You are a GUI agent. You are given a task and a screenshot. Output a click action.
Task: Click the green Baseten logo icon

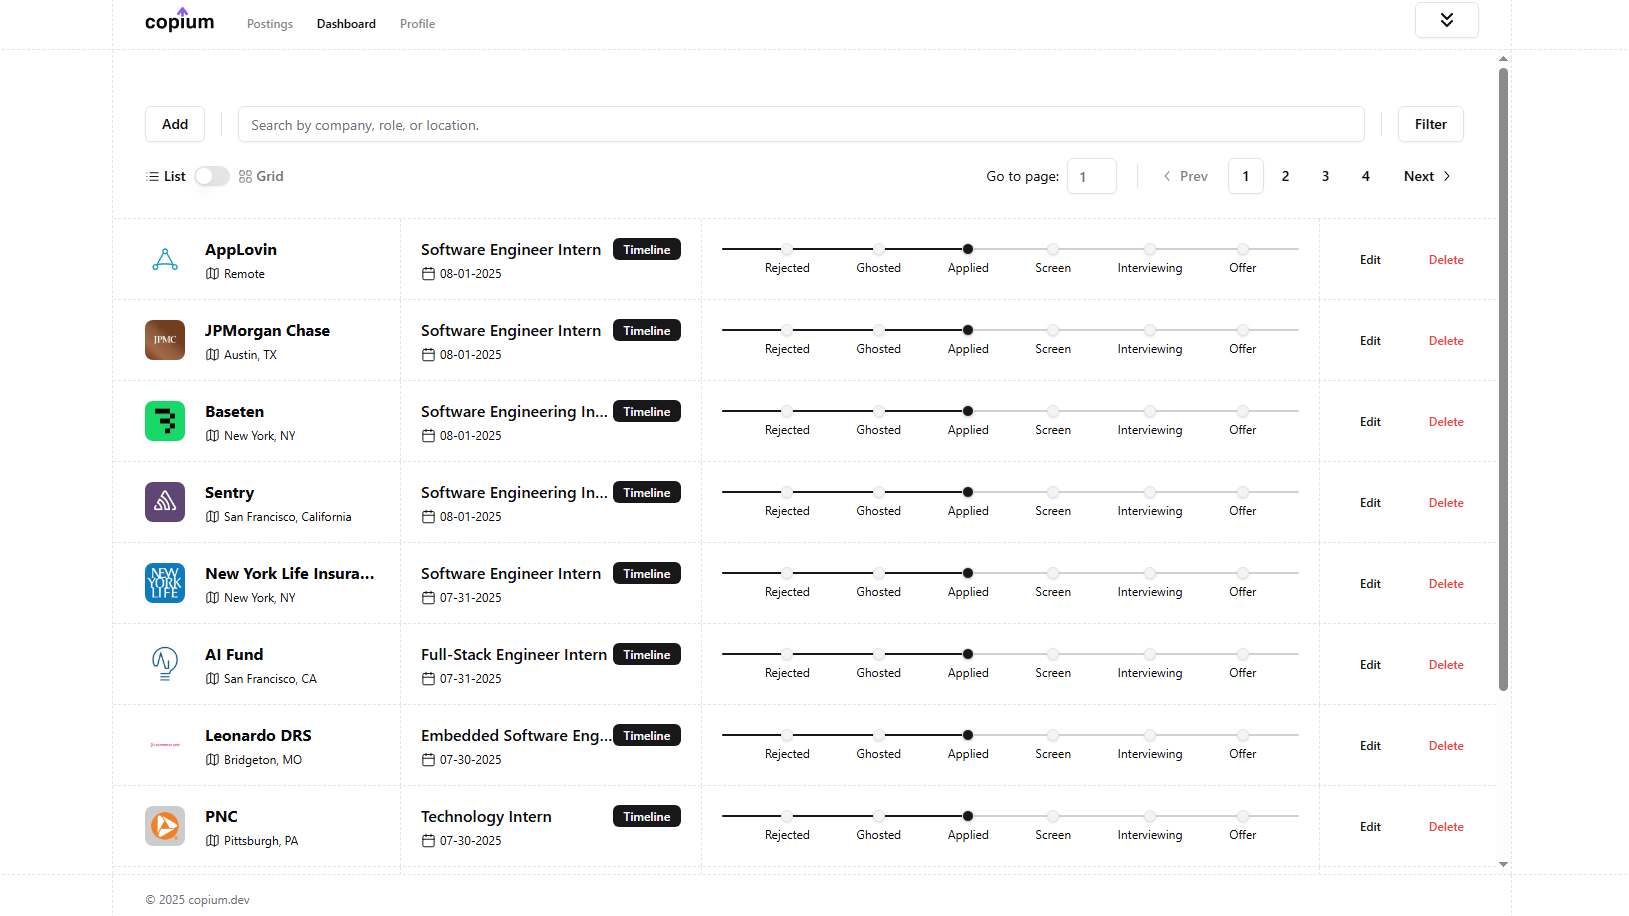pyautogui.click(x=165, y=421)
